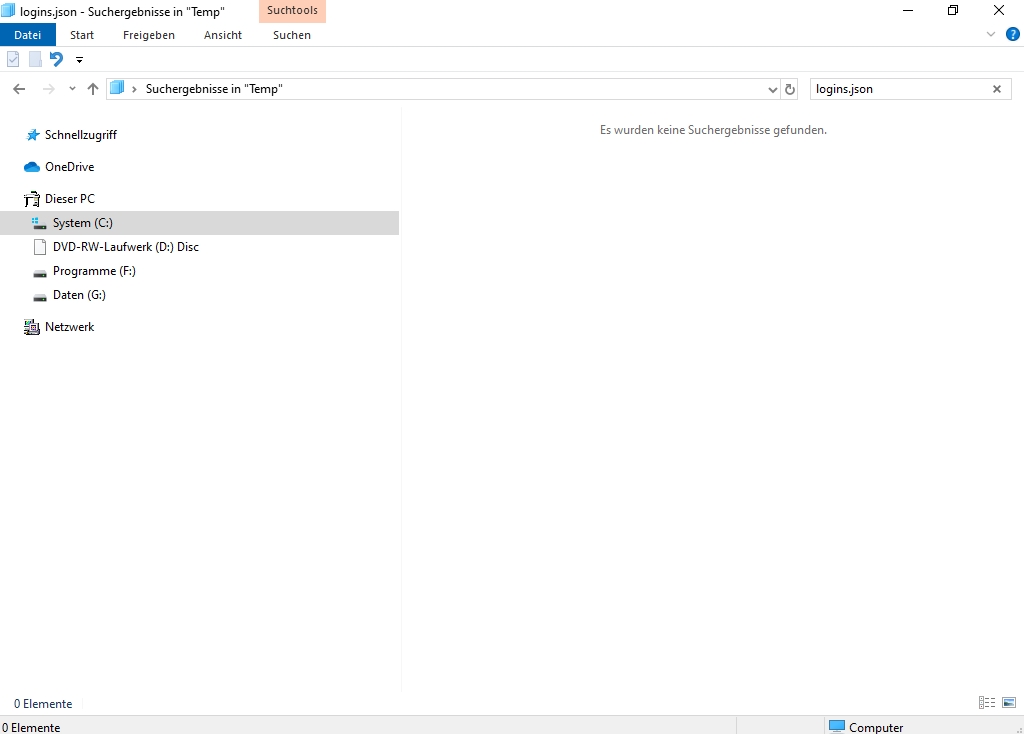This screenshot has height=734, width=1024.
Task: Restore down the Explorer window
Action: pyautogui.click(x=953, y=10)
